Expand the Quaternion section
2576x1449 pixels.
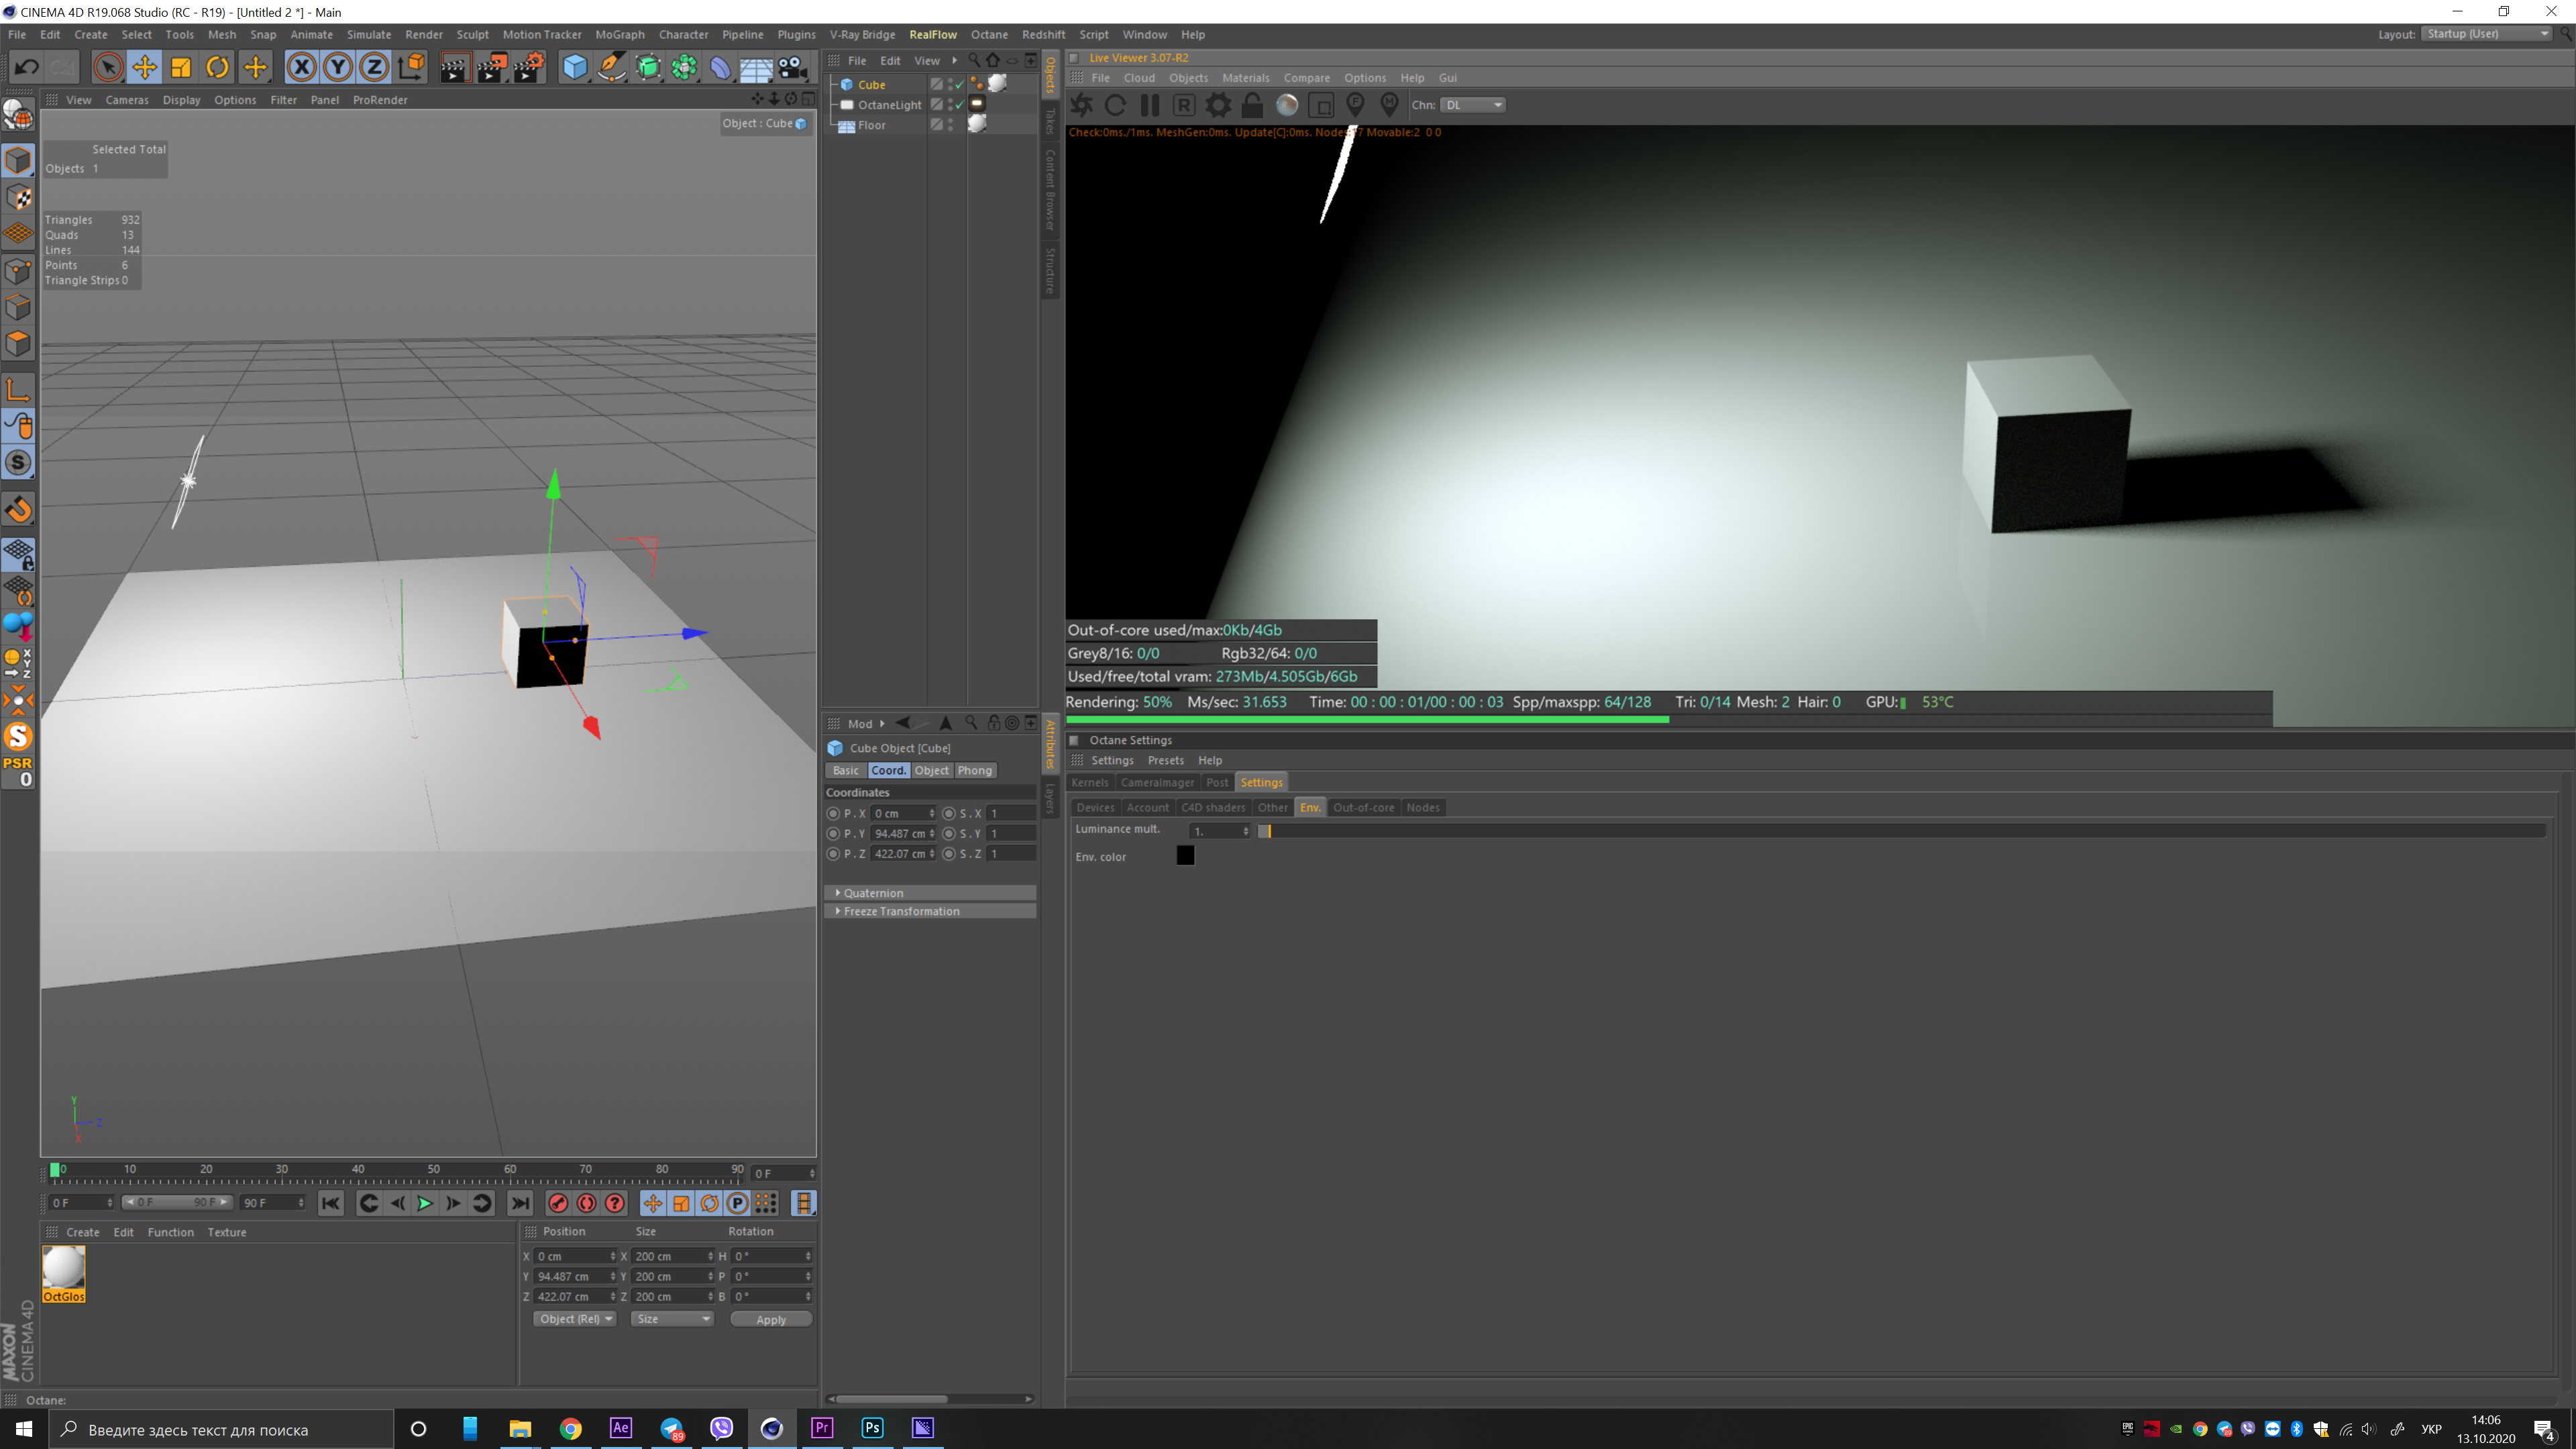click(x=930, y=893)
